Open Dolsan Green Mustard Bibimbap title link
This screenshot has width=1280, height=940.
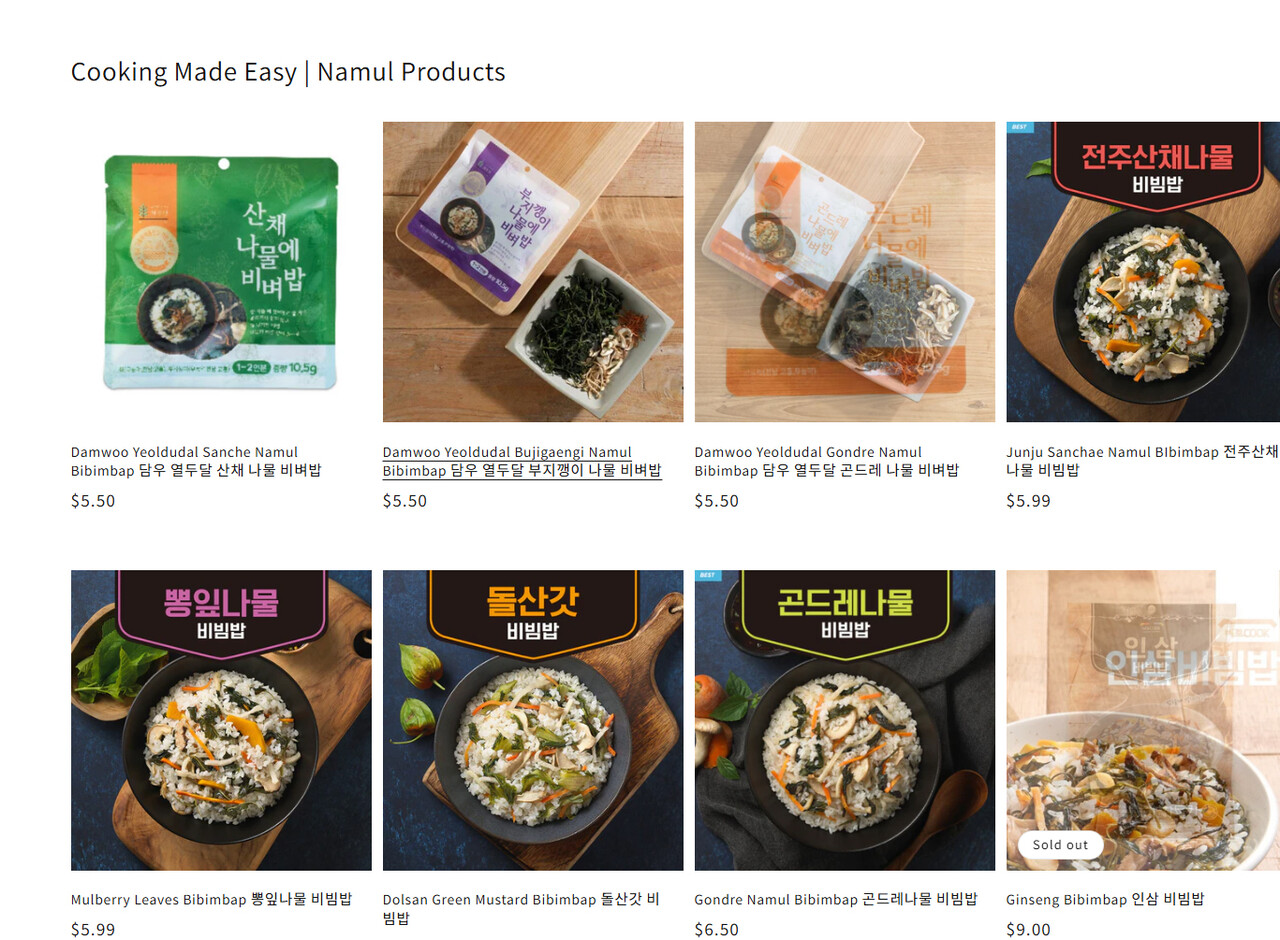pos(521,908)
